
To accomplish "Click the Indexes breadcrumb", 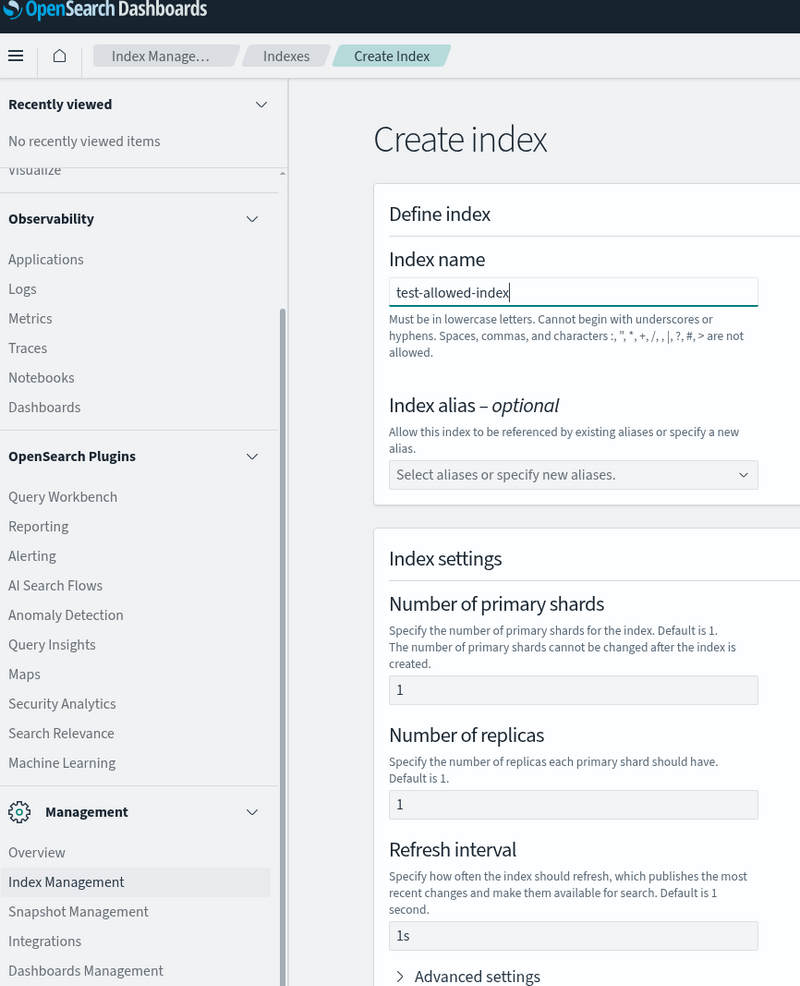I will pyautogui.click(x=286, y=56).
